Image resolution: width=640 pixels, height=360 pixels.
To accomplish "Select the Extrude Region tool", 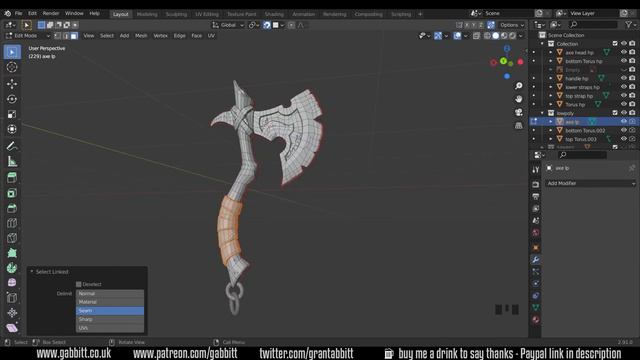I will [x=12, y=178].
